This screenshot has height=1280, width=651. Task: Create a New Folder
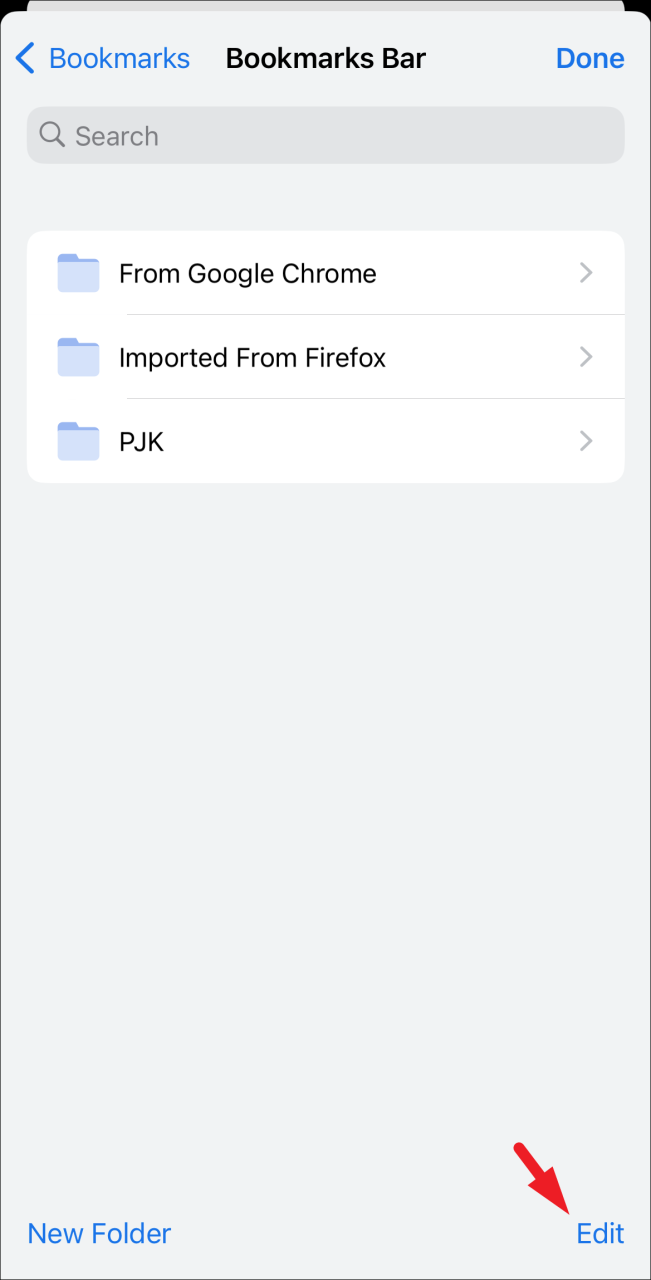click(x=99, y=1233)
